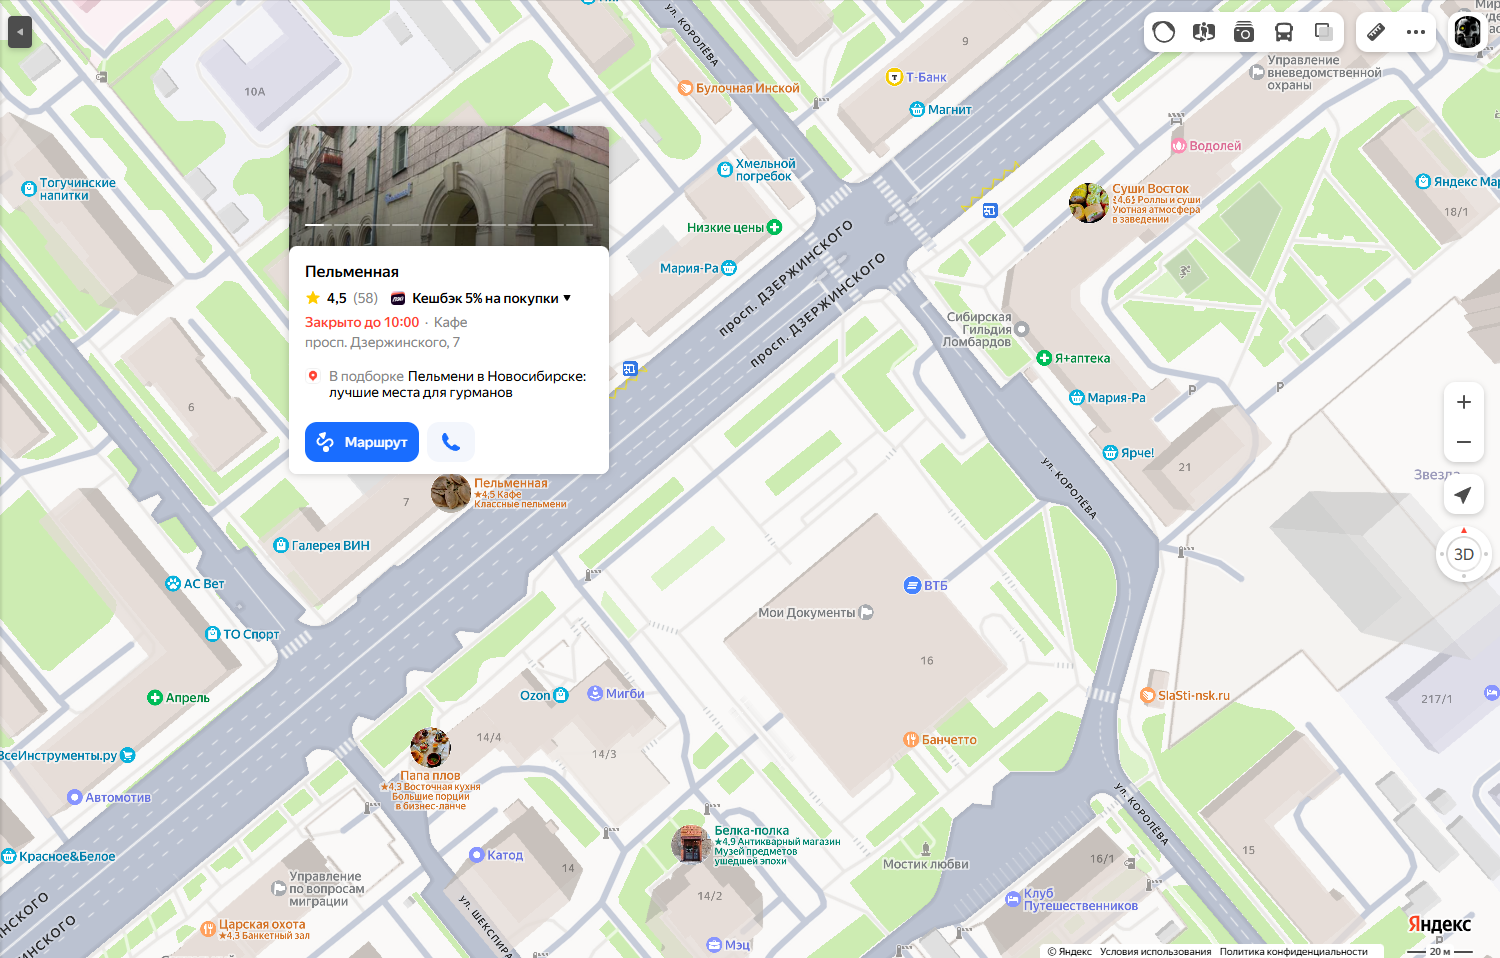This screenshot has width=1500, height=958.
Task: Open the map layers selector
Action: 1324,32
